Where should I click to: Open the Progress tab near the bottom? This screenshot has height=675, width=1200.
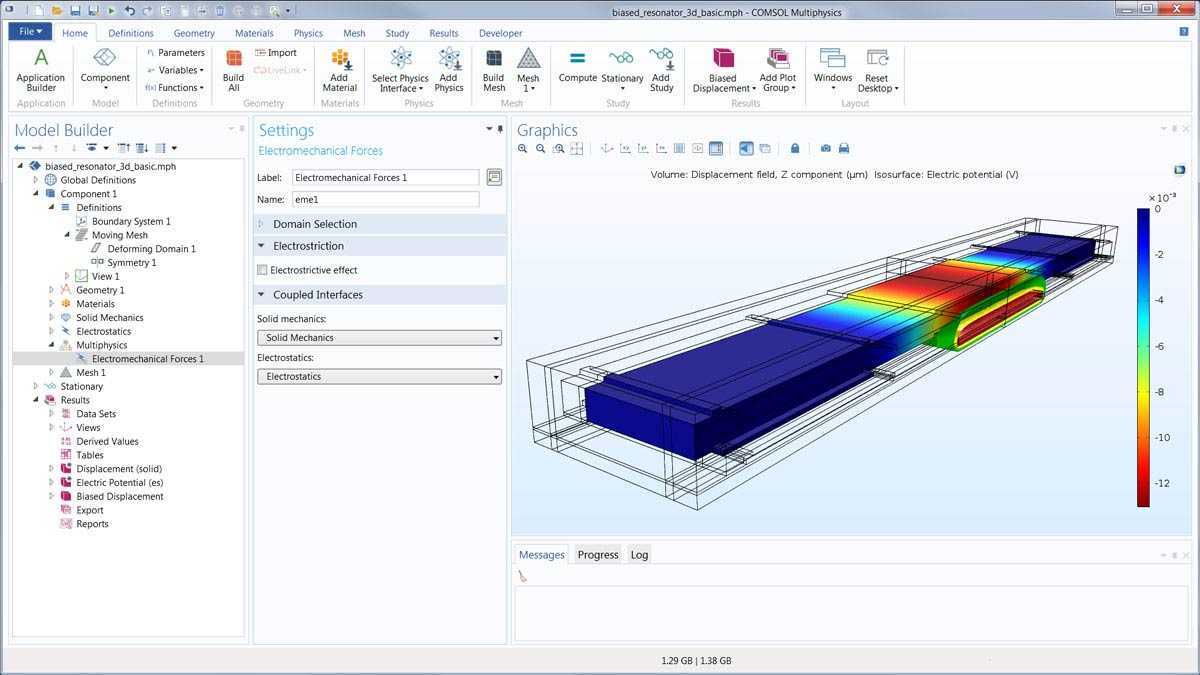(x=597, y=554)
